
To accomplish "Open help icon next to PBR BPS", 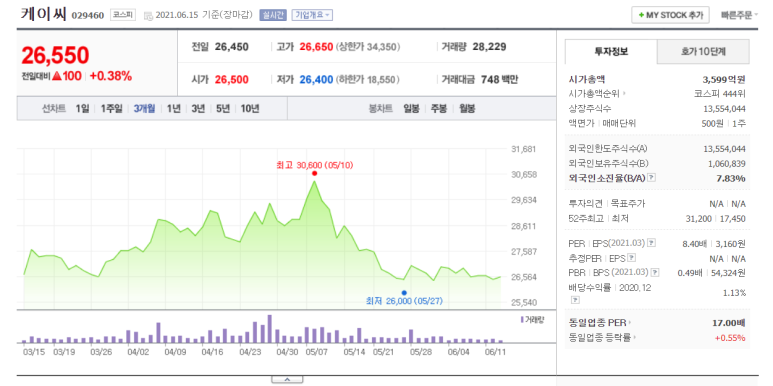I will [x=655, y=272].
